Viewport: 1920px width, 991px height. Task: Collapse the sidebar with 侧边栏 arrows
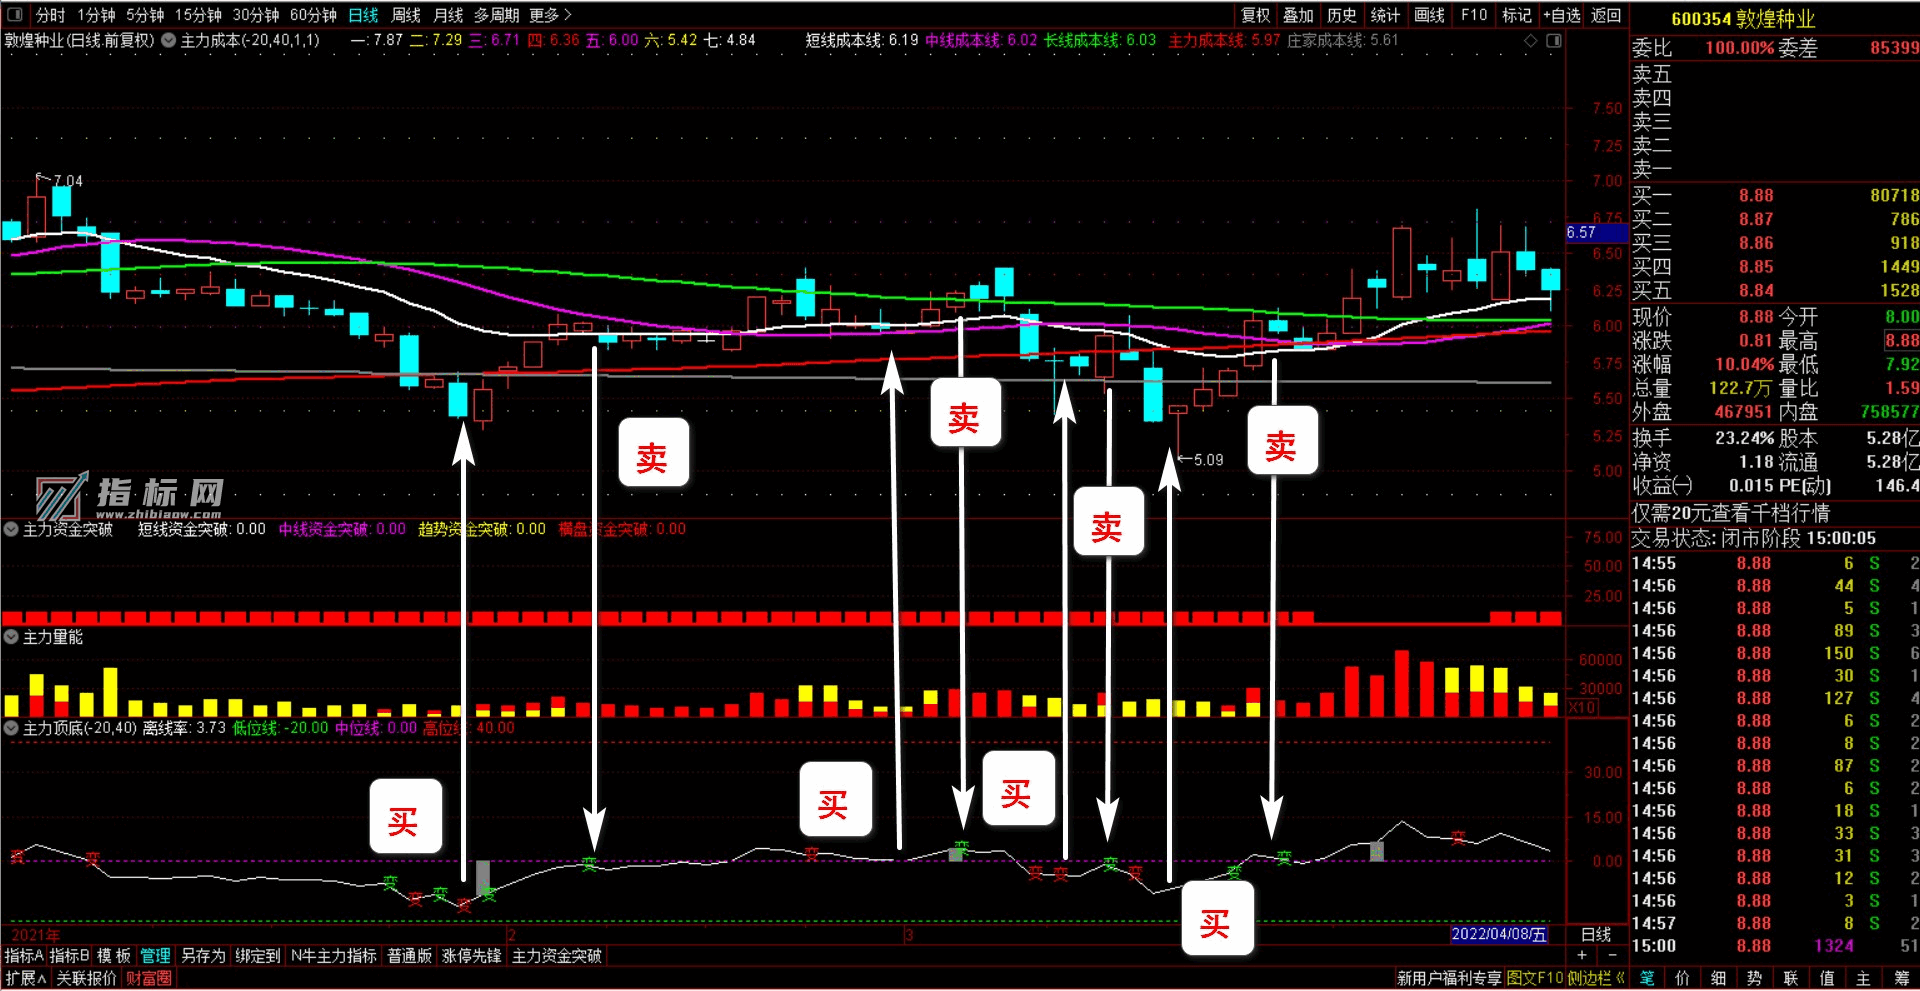click(1596, 978)
